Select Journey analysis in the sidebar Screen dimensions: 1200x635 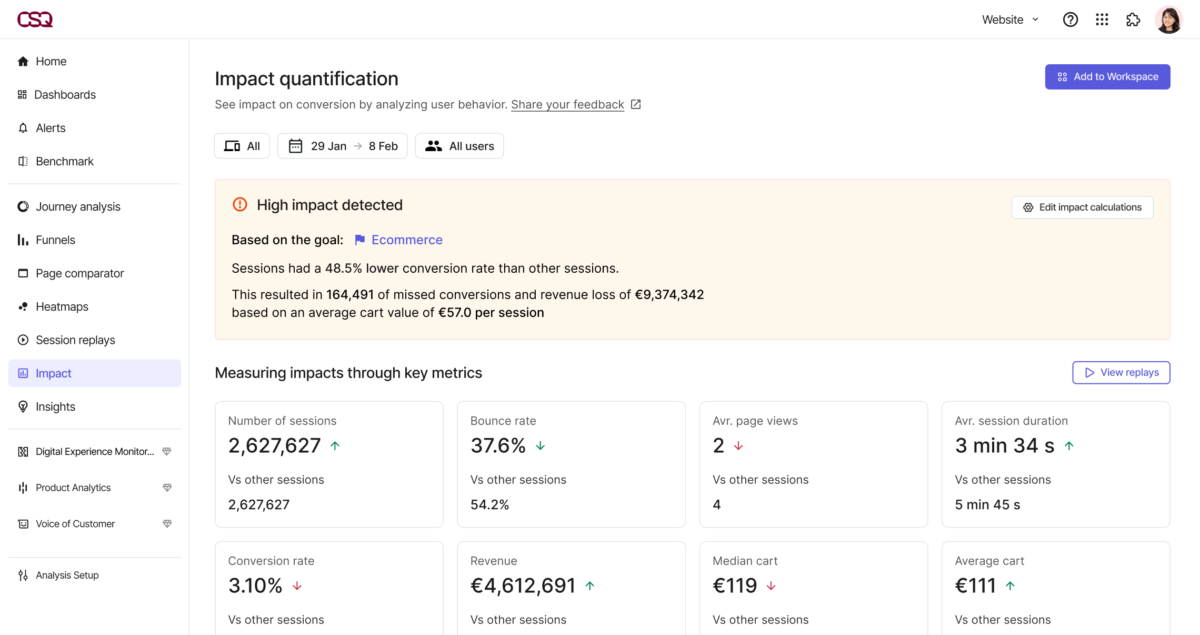pos(78,206)
